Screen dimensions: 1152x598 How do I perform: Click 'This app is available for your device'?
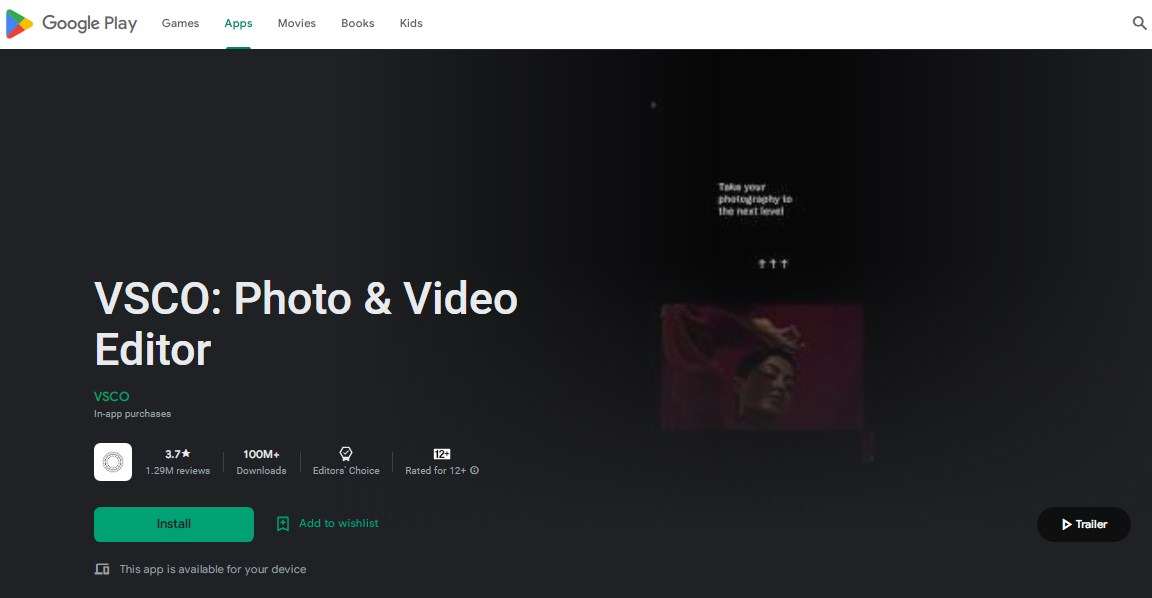coord(213,569)
